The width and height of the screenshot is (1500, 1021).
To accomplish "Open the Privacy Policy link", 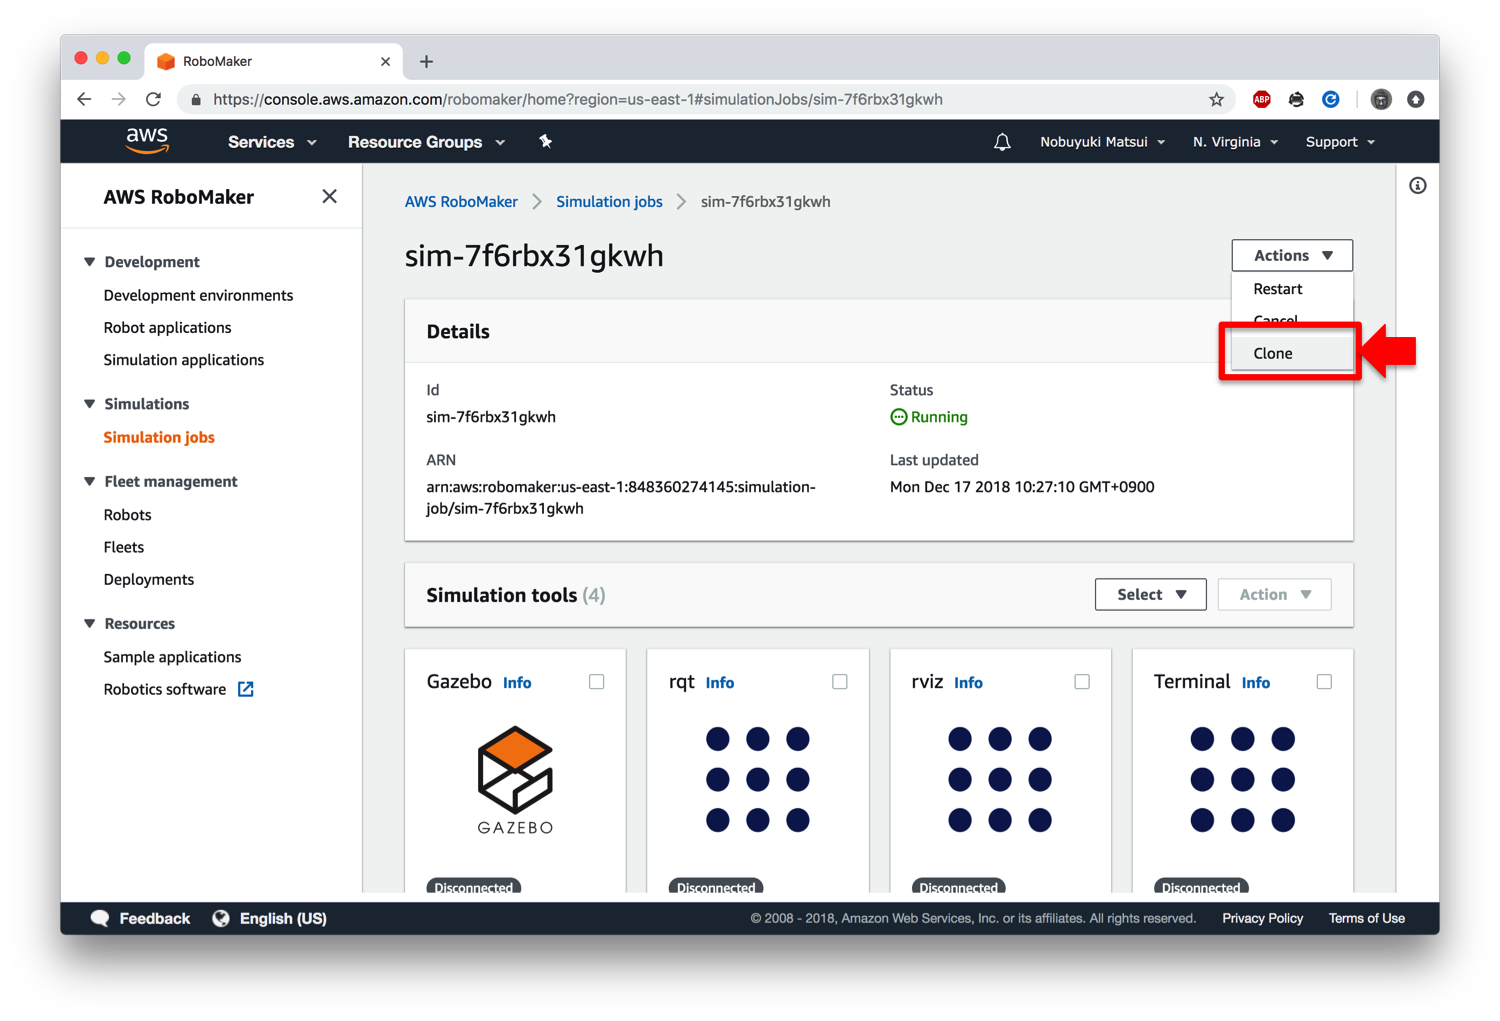I will (x=1262, y=917).
